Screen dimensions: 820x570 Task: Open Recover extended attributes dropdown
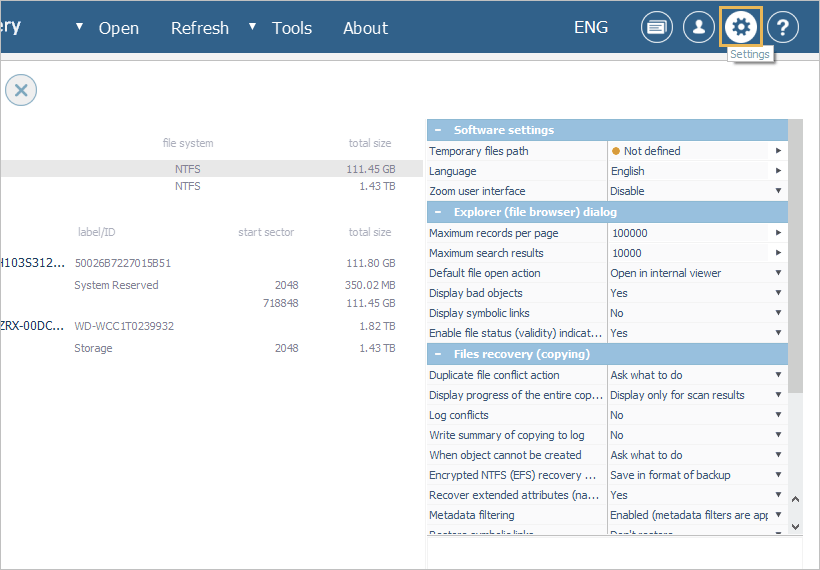click(x=778, y=495)
